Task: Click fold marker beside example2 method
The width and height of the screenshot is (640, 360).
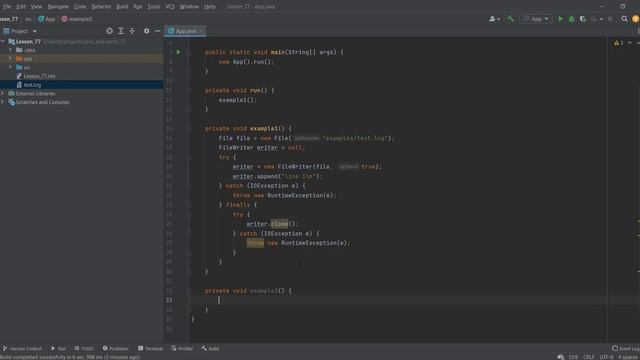Action: pos(189,291)
